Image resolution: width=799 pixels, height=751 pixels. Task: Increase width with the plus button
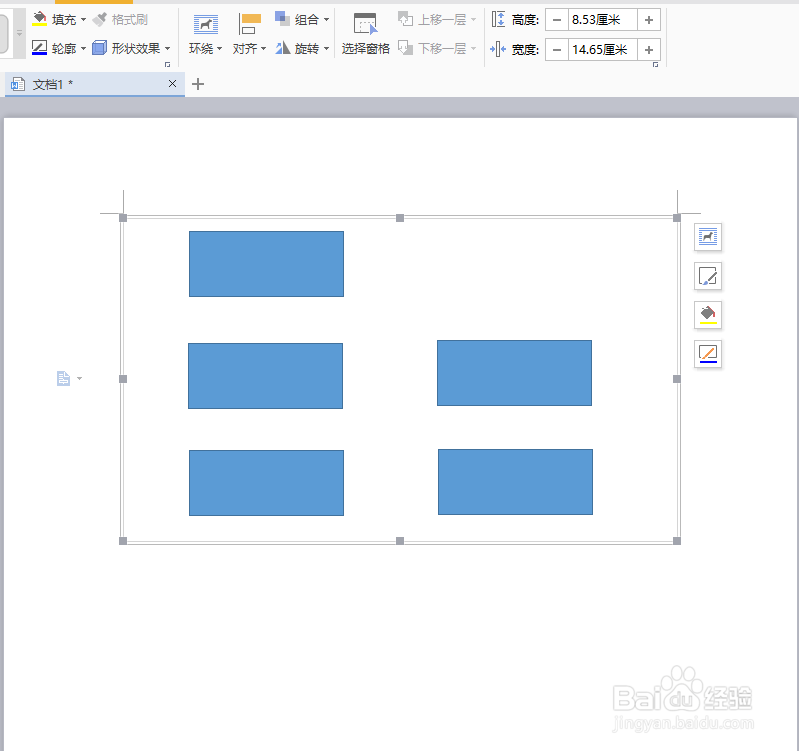click(x=649, y=49)
